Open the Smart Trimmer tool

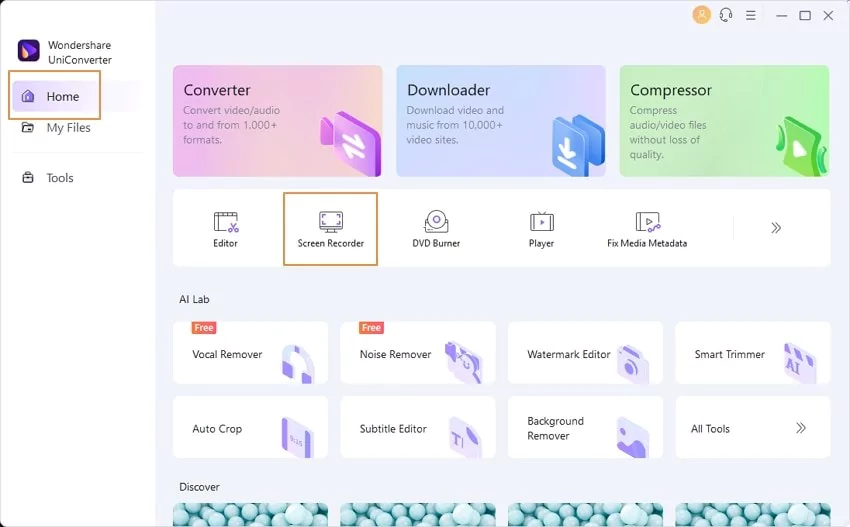tap(753, 353)
